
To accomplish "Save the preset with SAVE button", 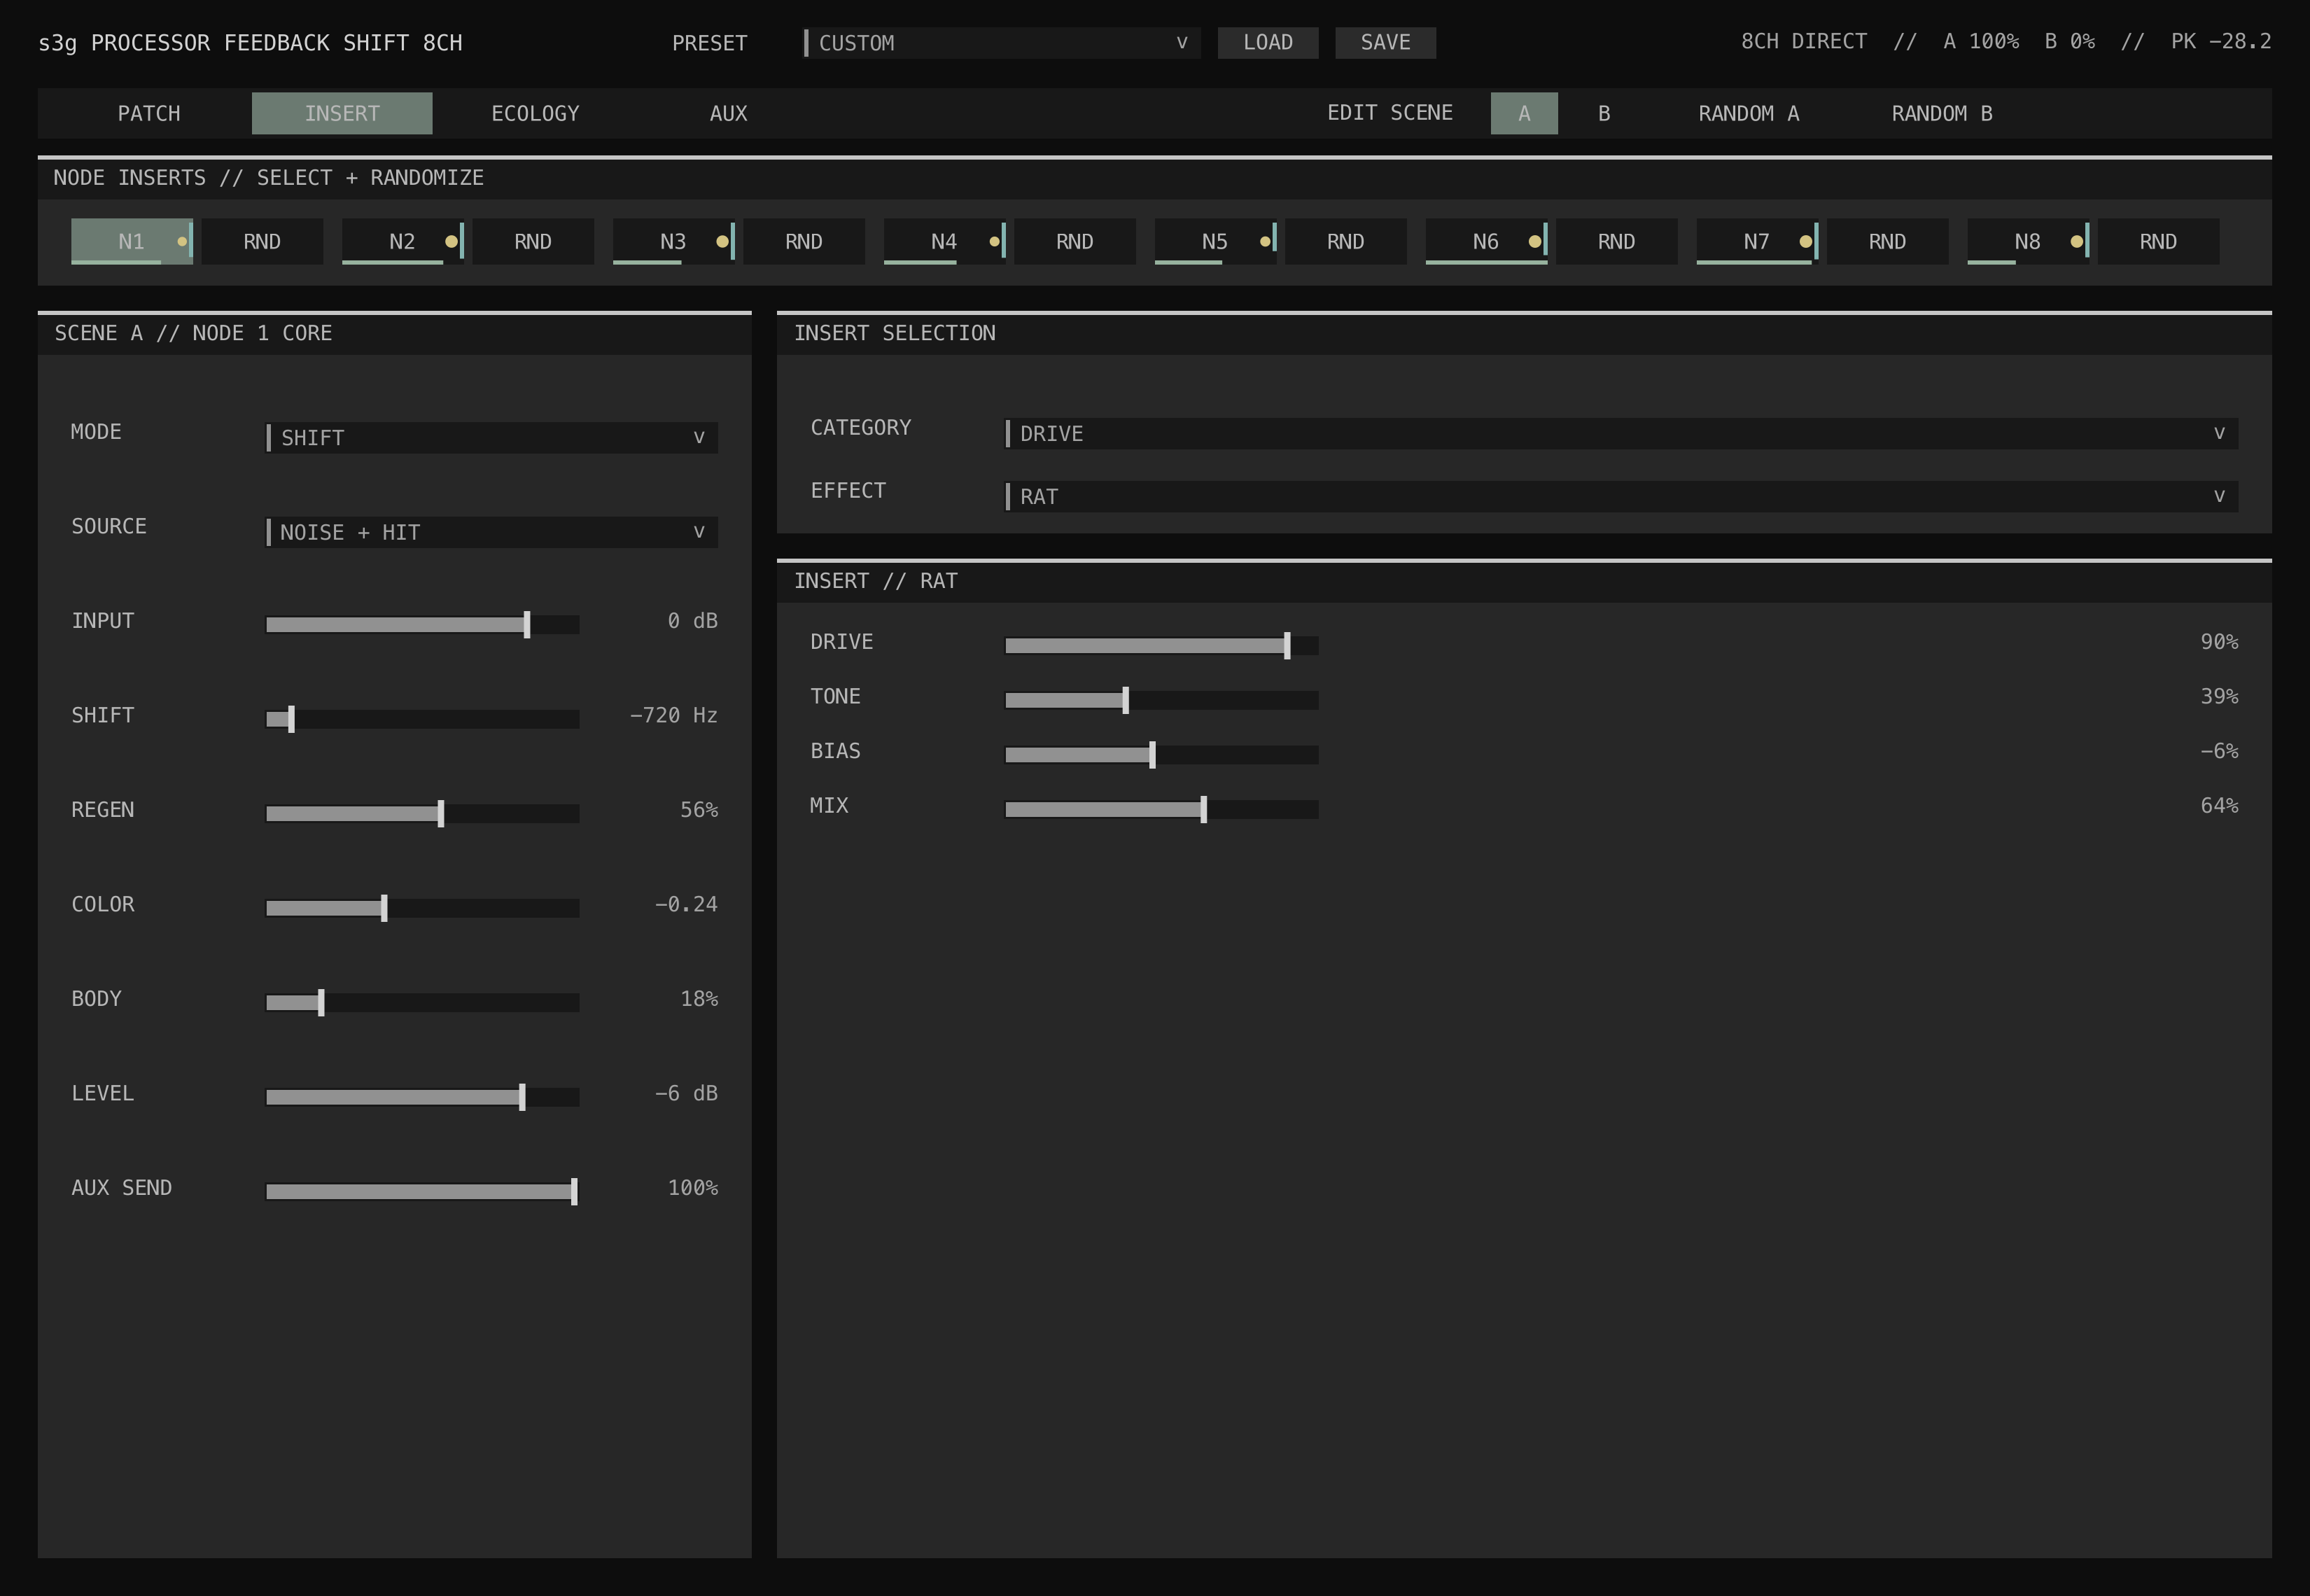I will 1385,42.
